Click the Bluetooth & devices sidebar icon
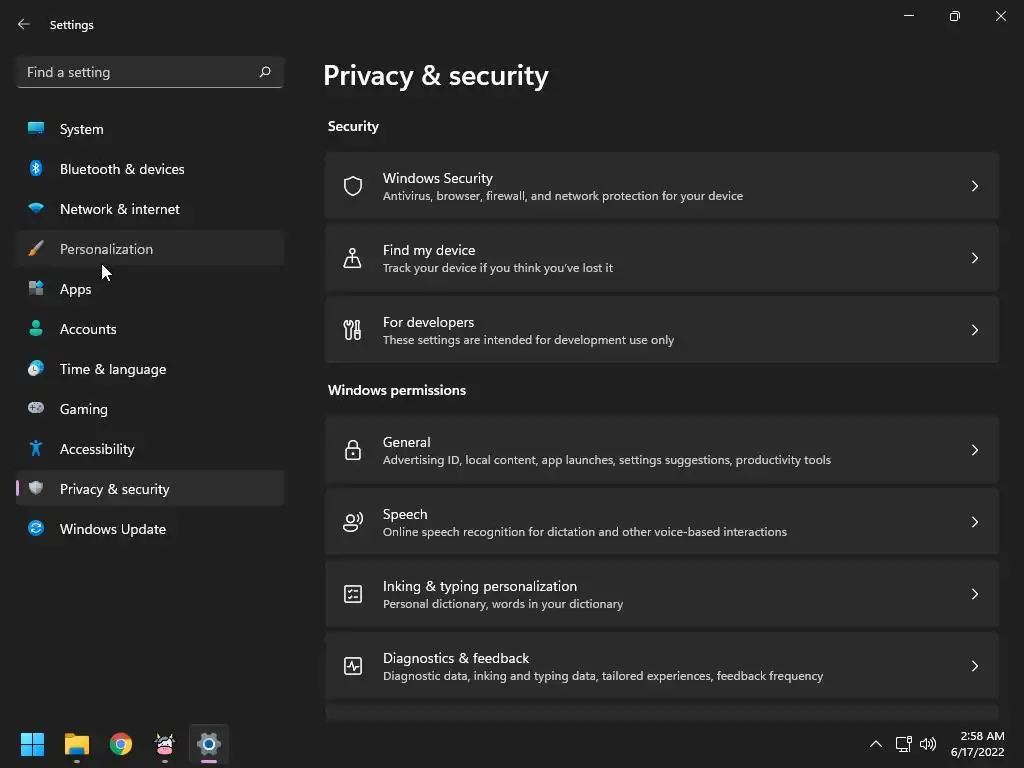The image size is (1024, 768). (36, 169)
